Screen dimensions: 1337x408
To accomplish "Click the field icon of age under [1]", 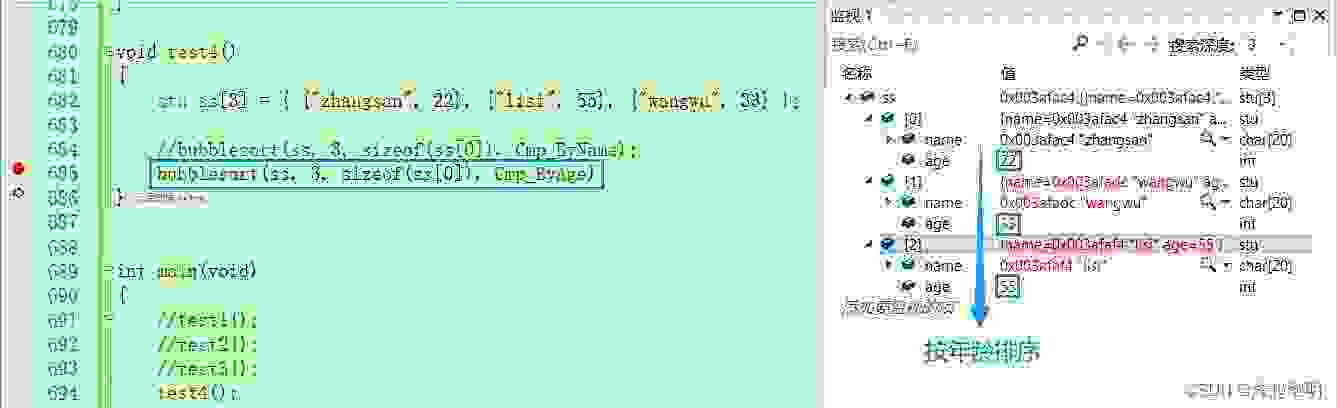I will pos(908,224).
